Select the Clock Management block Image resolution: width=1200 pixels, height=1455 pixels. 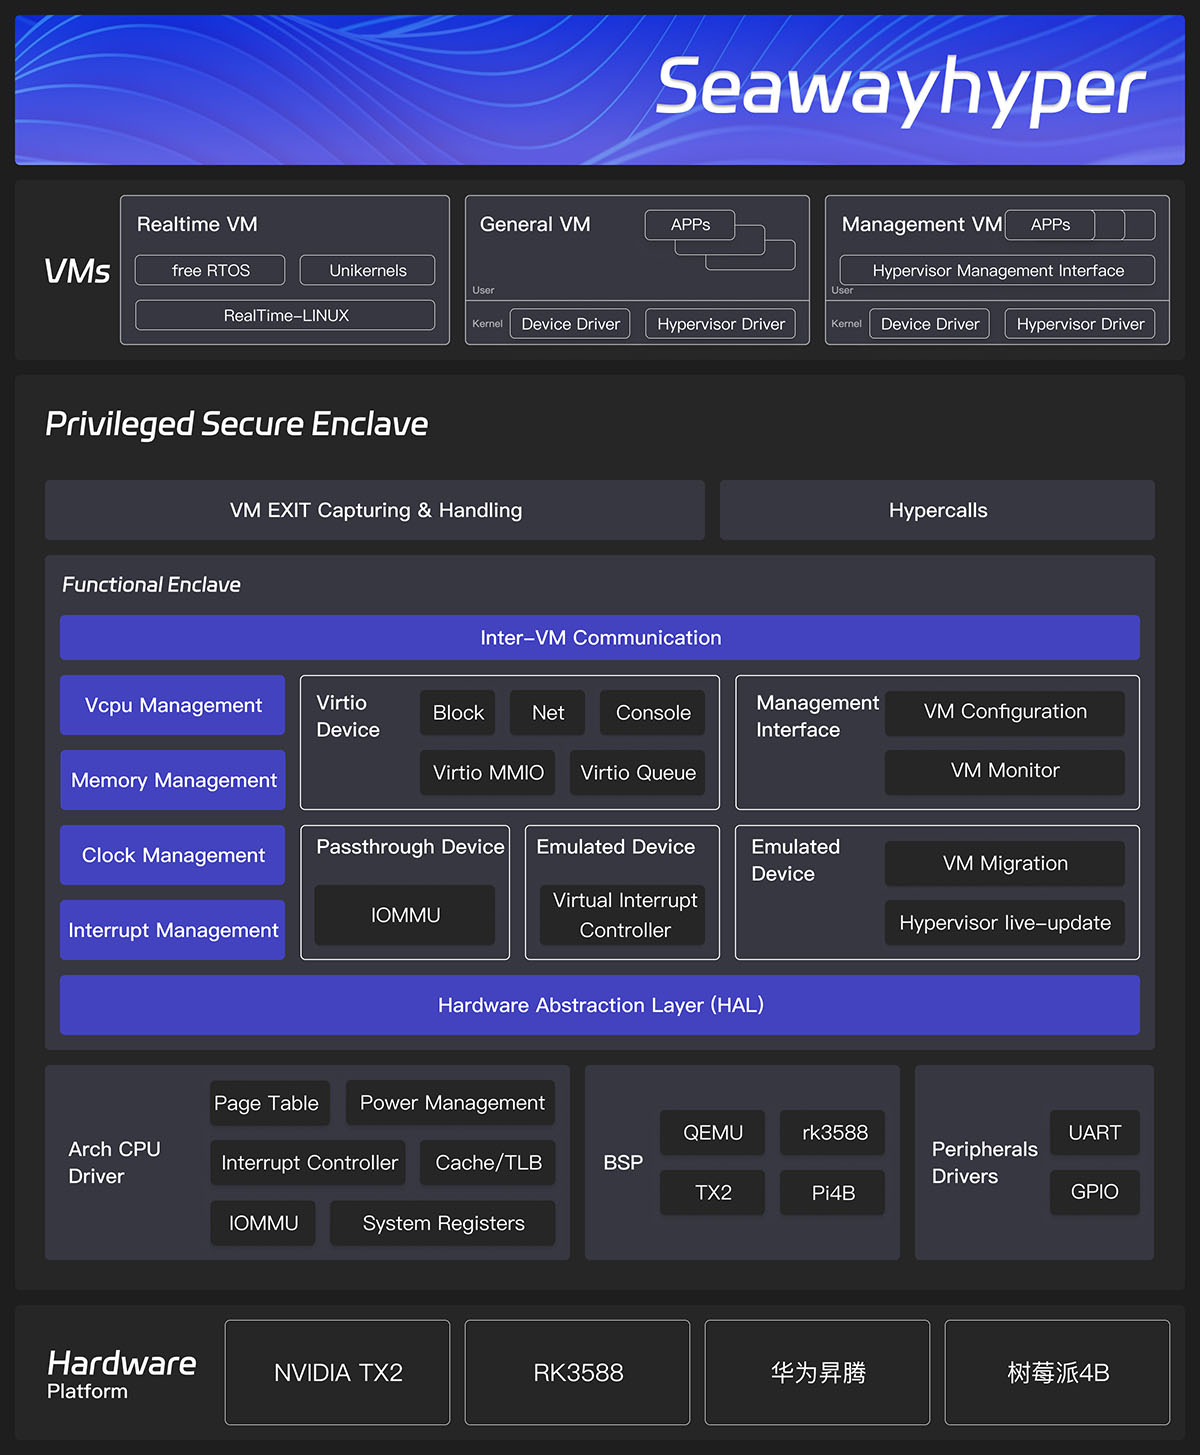172,855
